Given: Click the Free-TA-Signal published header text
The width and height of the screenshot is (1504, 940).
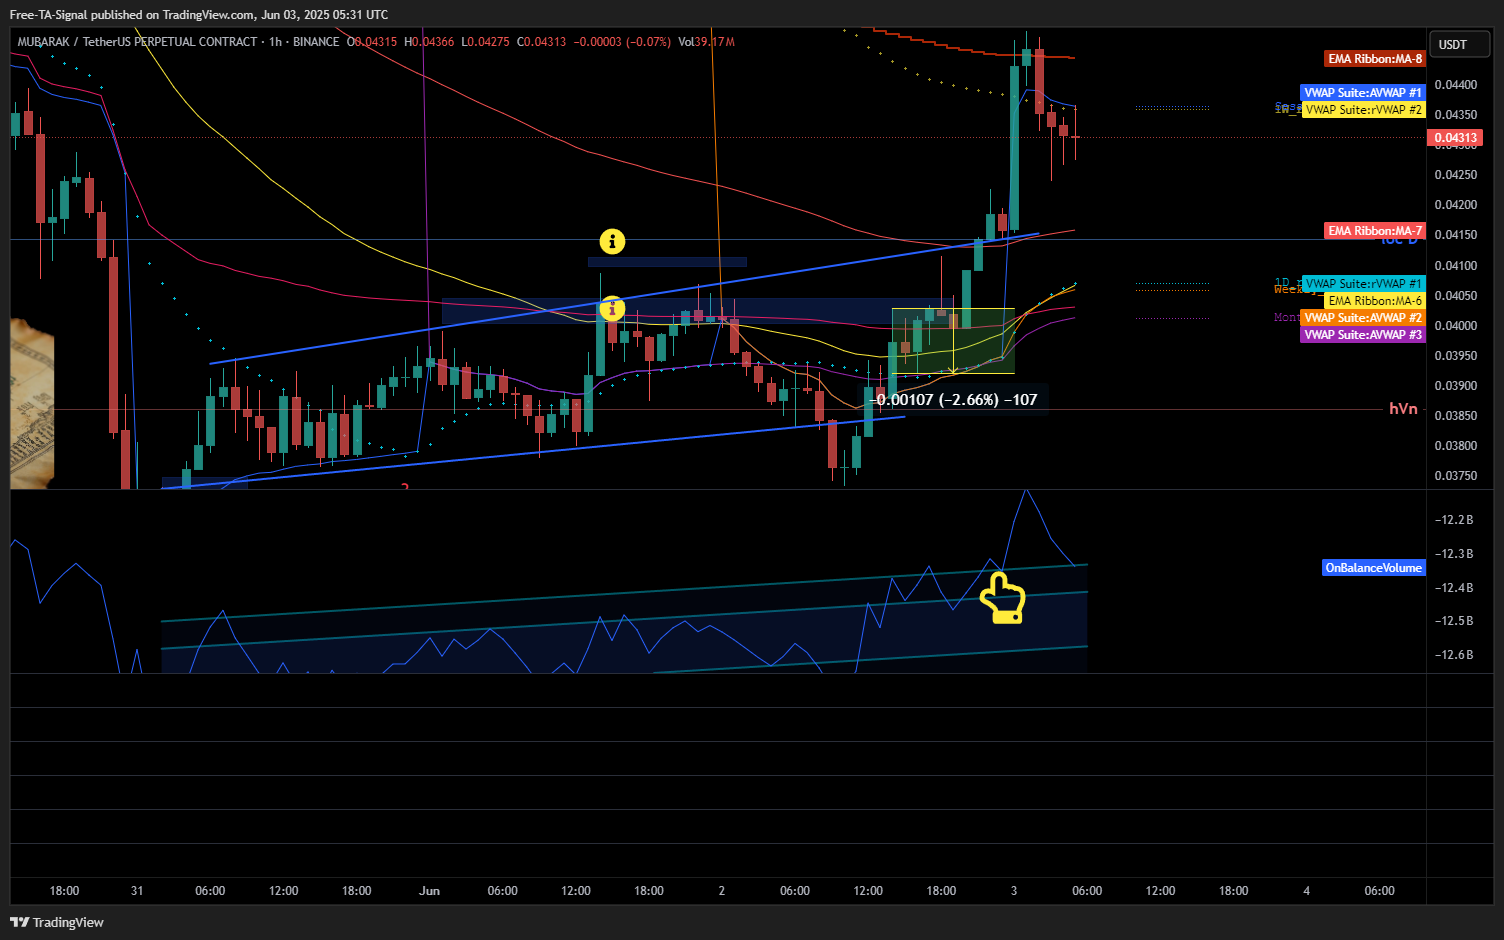Looking at the screenshot, I should pyautogui.click(x=199, y=15).
